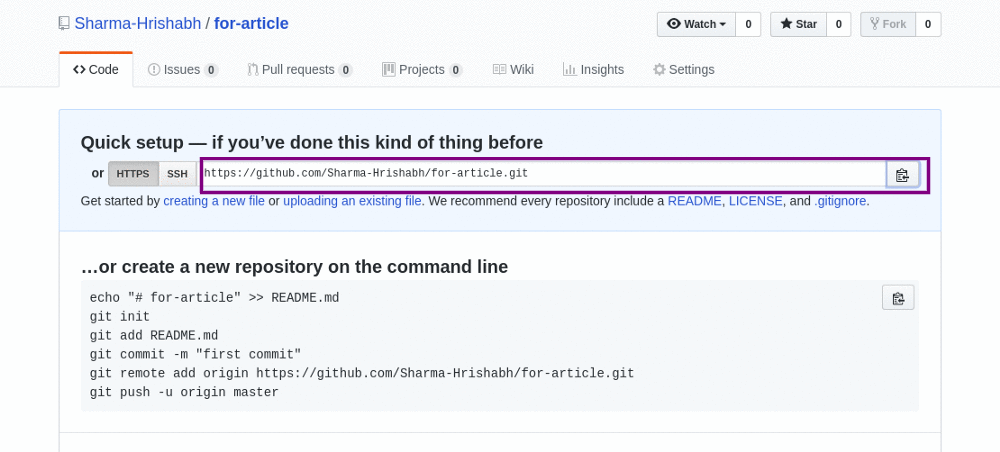
Task: Open the Issues tab
Action: [183, 69]
